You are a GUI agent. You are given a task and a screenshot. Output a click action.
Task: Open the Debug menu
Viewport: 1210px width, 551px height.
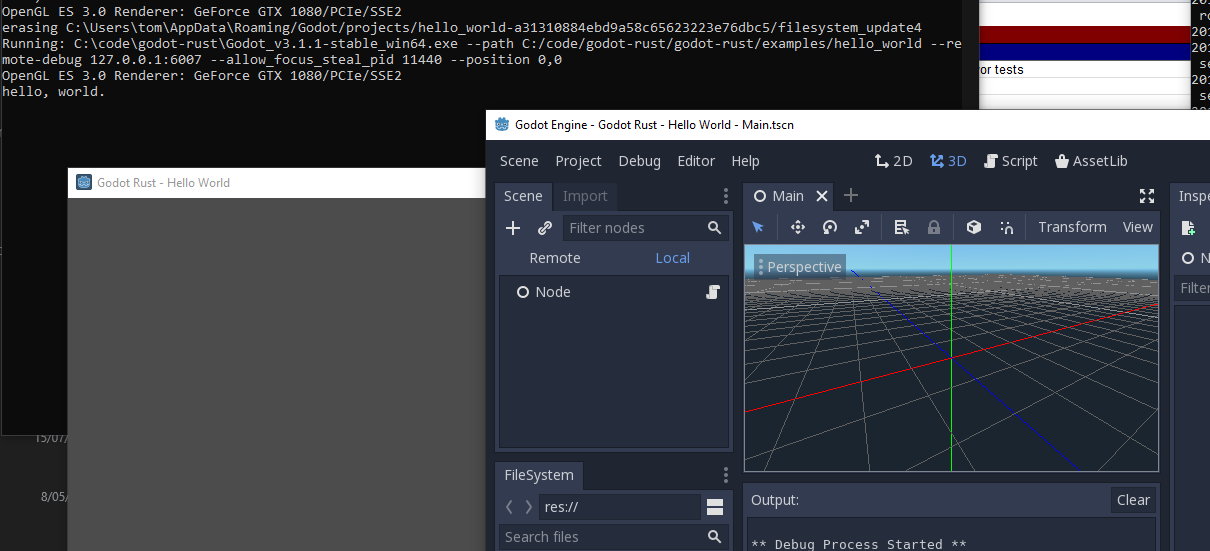coord(640,161)
